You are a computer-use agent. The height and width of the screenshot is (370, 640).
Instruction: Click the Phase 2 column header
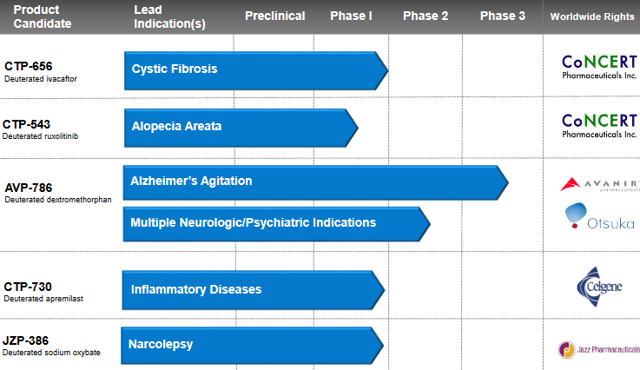click(425, 16)
